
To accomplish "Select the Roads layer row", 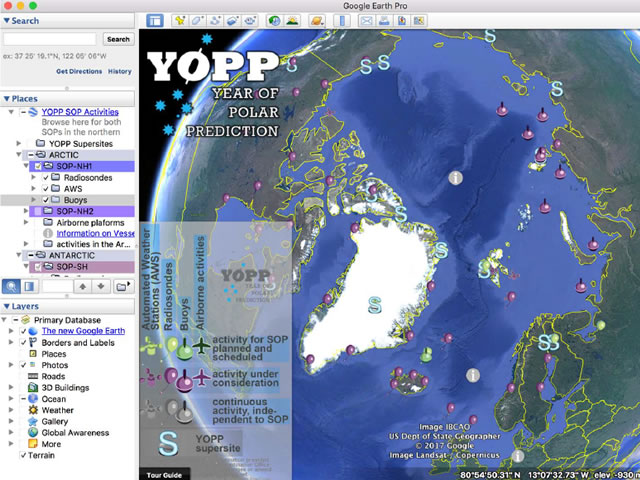I will [53, 376].
